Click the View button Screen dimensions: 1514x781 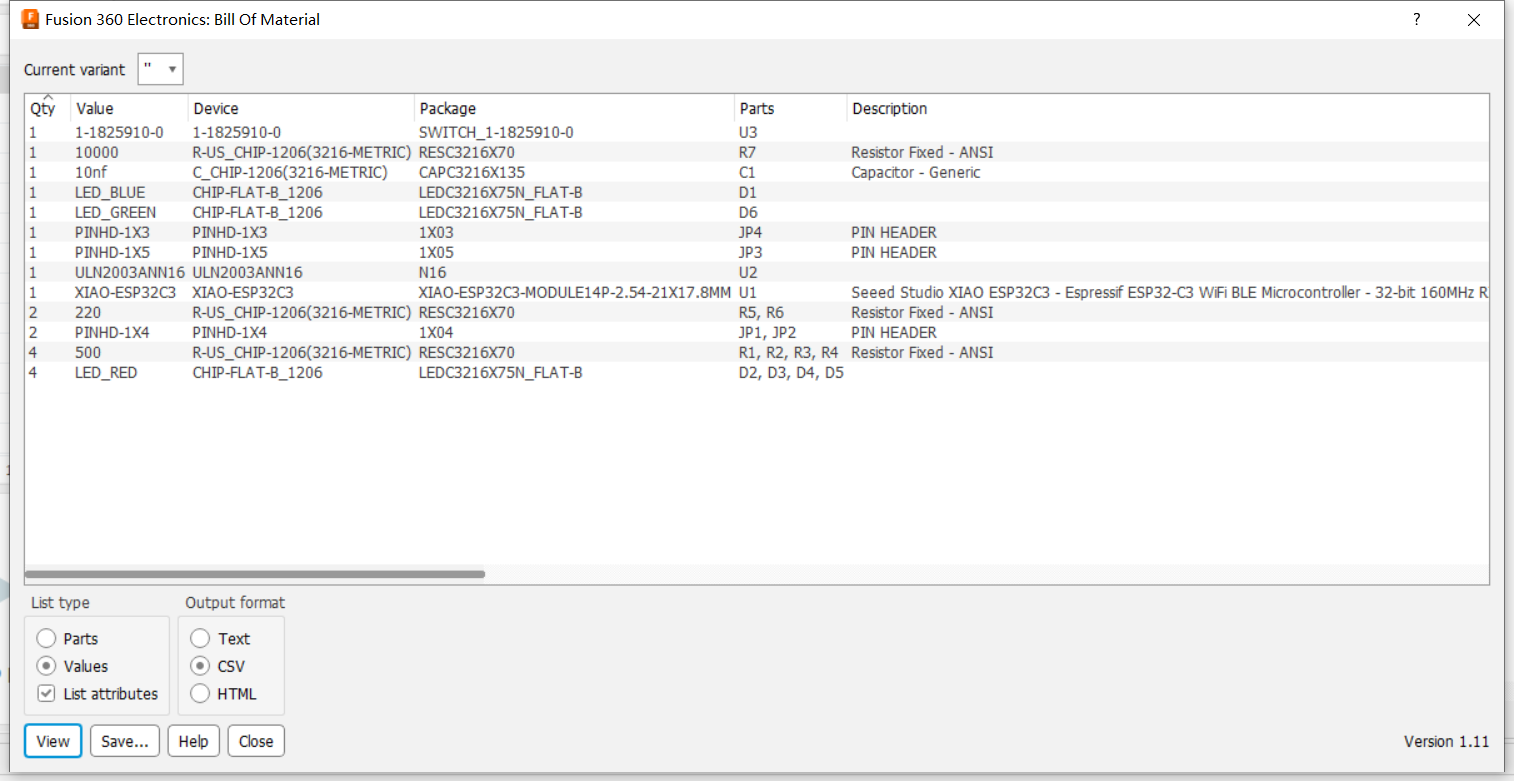(53, 741)
